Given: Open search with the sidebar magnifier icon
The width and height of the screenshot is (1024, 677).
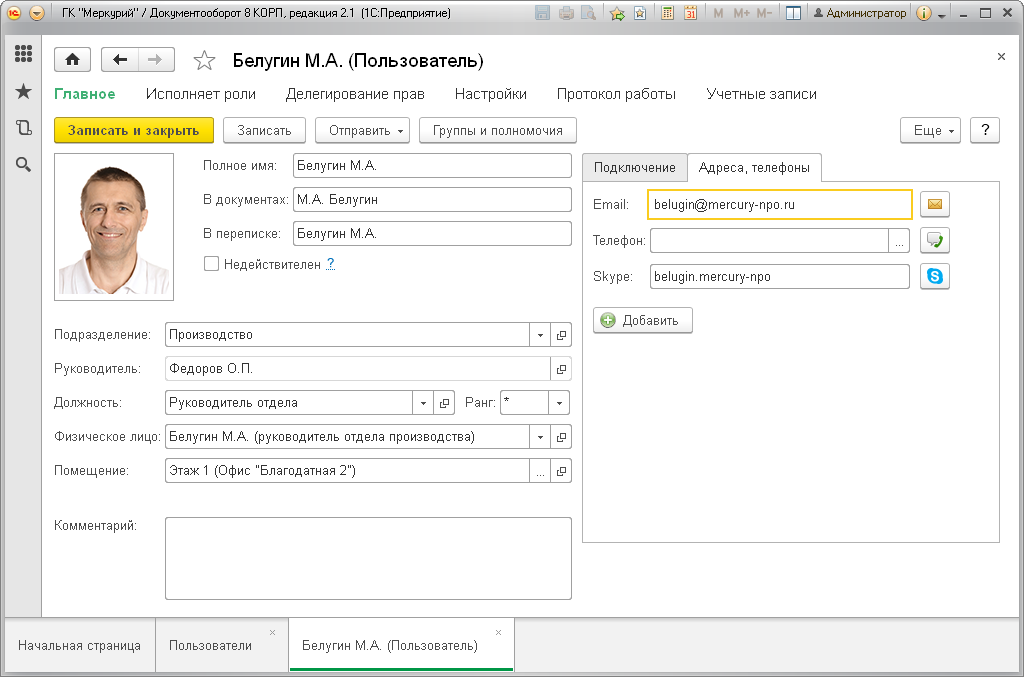Looking at the screenshot, I should [24, 165].
